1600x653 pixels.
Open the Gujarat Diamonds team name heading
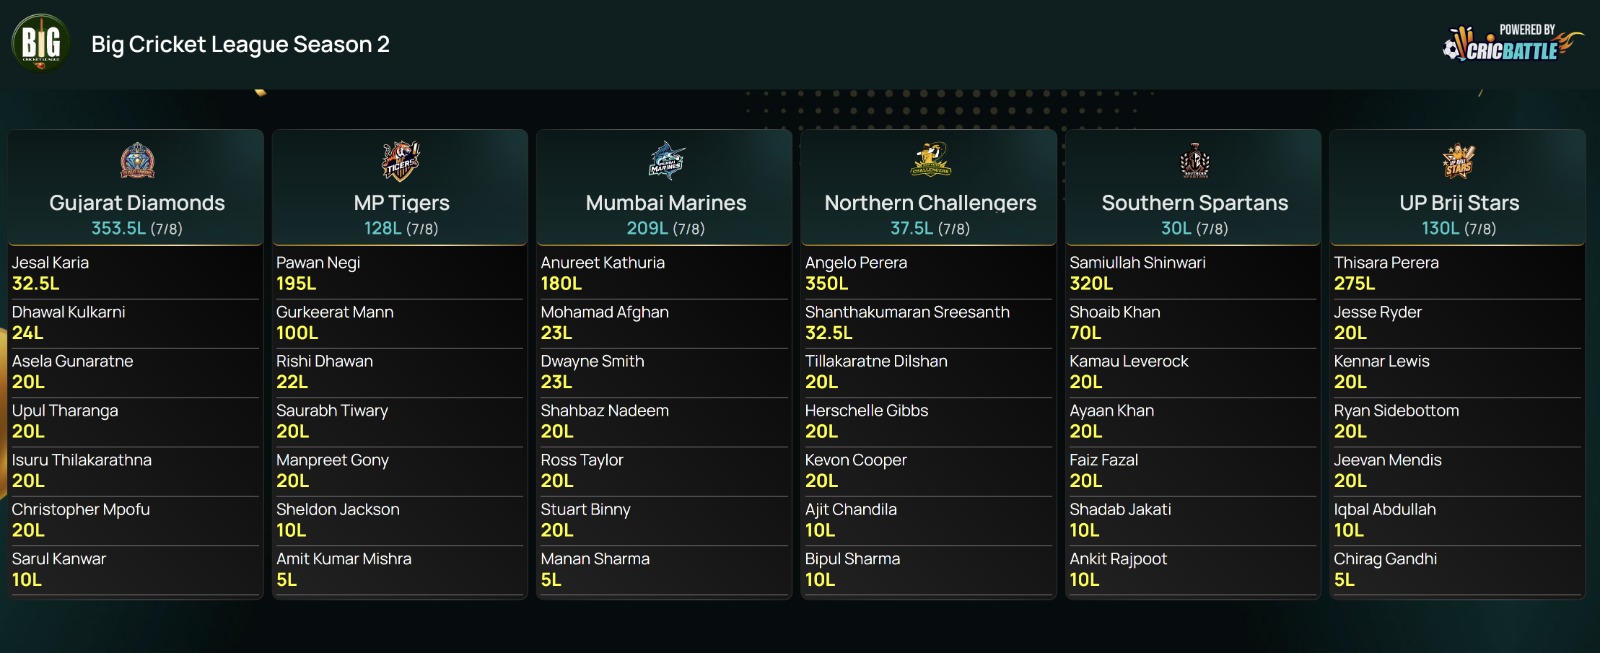[137, 203]
